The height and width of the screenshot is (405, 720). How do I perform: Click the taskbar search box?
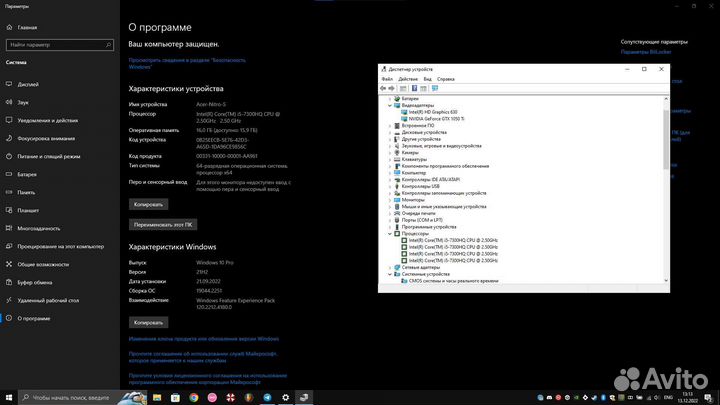[x=83, y=397]
